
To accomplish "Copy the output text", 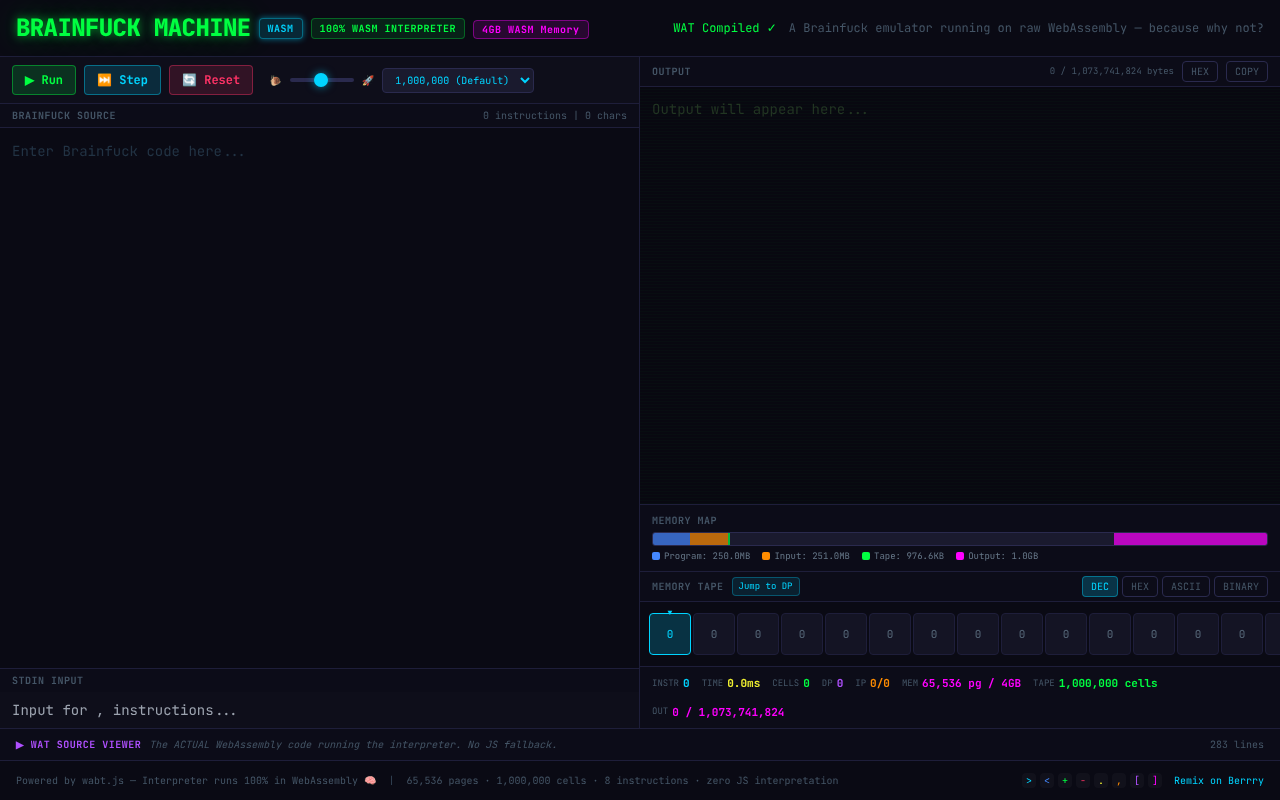I will pyautogui.click(x=1247, y=72).
